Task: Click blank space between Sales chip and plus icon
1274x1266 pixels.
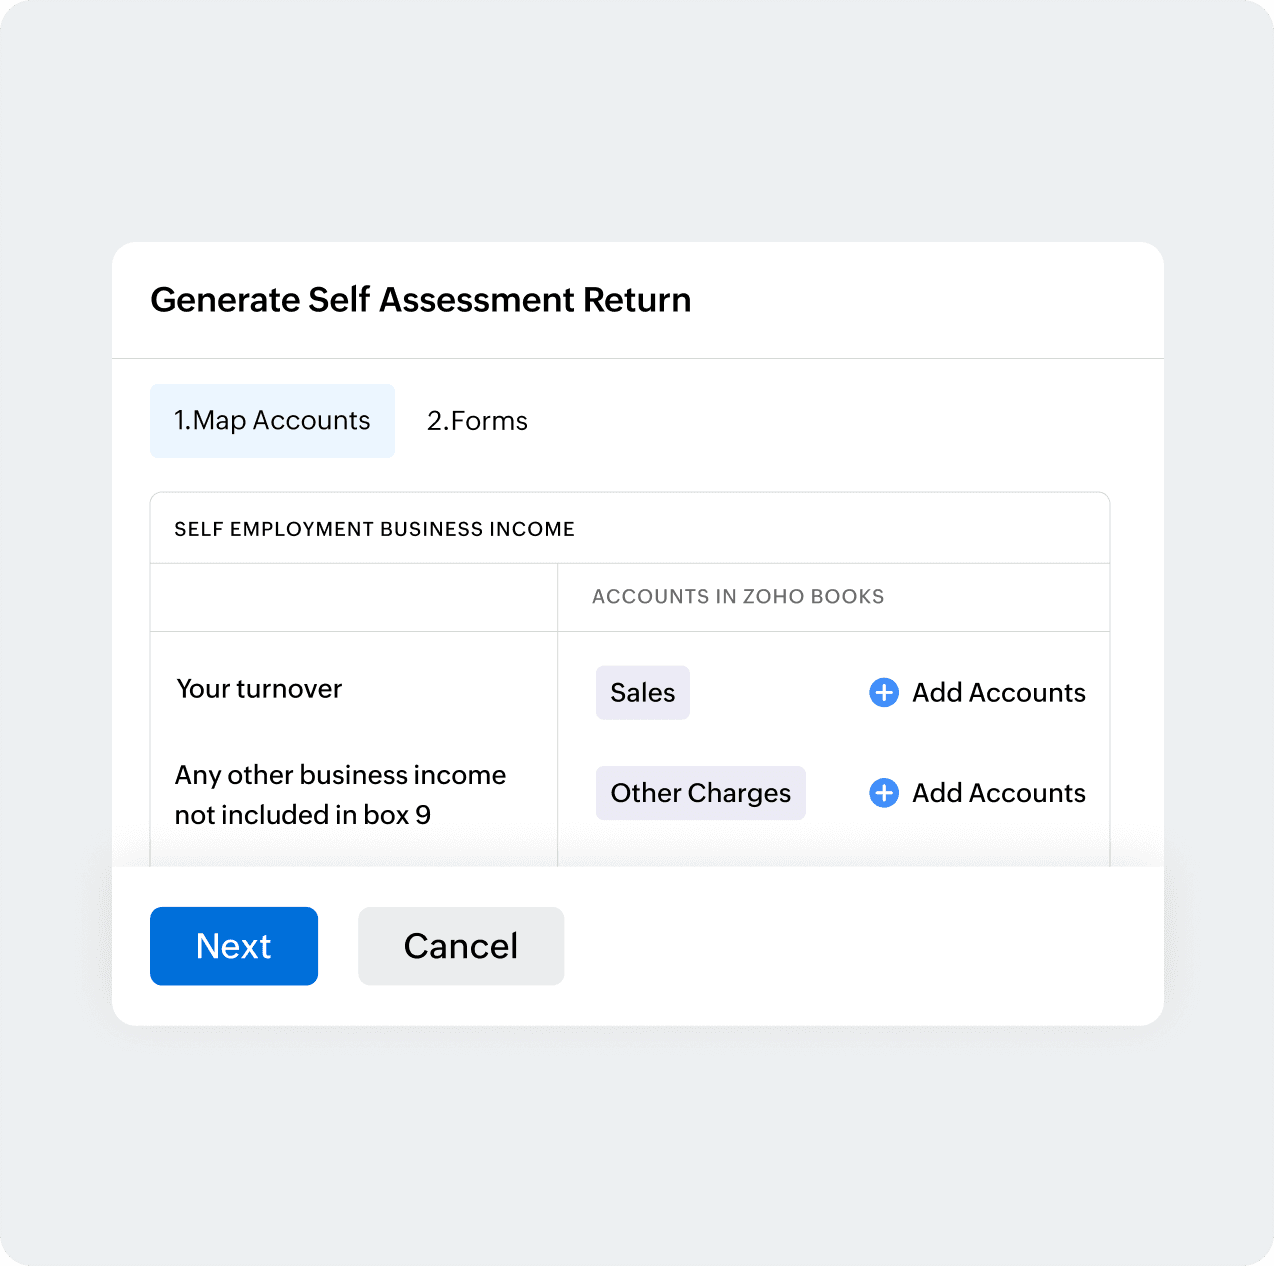Action: tap(779, 693)
